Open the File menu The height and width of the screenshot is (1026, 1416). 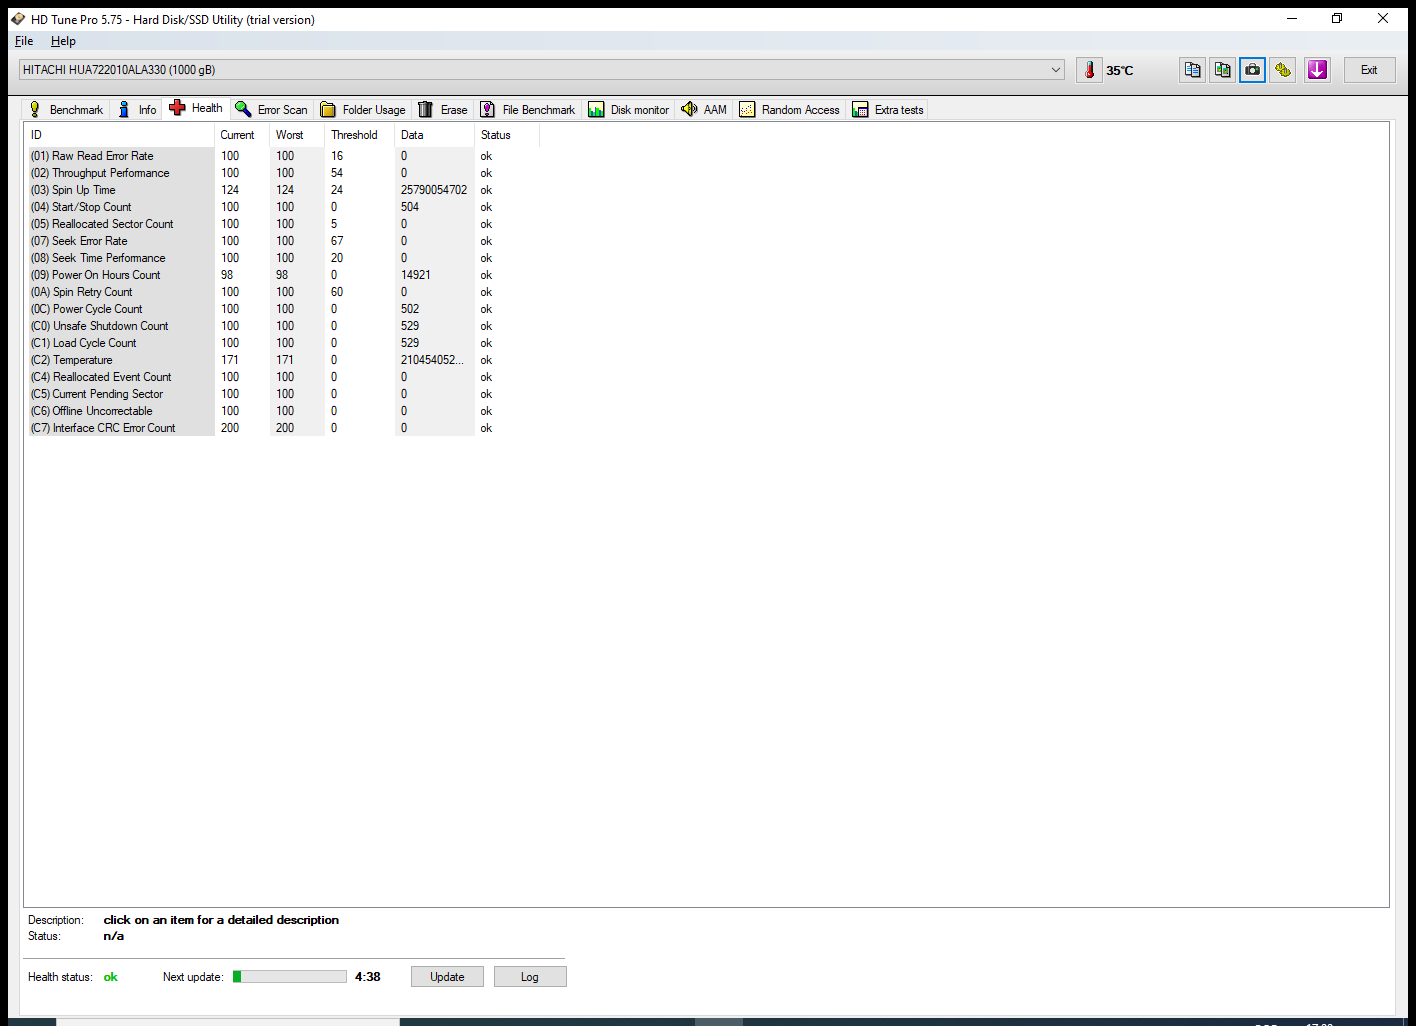point(24,41)
